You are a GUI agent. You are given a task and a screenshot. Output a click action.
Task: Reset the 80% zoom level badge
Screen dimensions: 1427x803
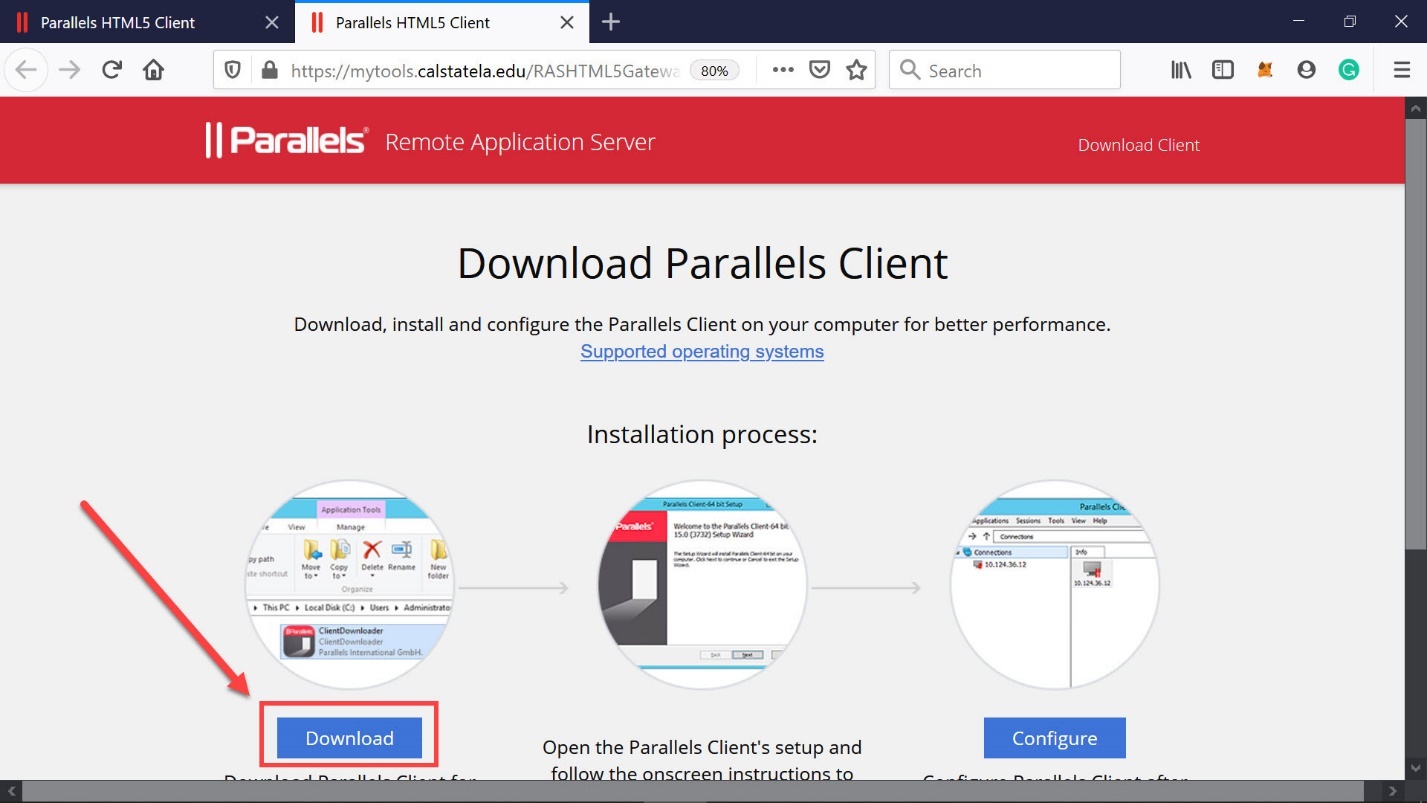point(714,71)
